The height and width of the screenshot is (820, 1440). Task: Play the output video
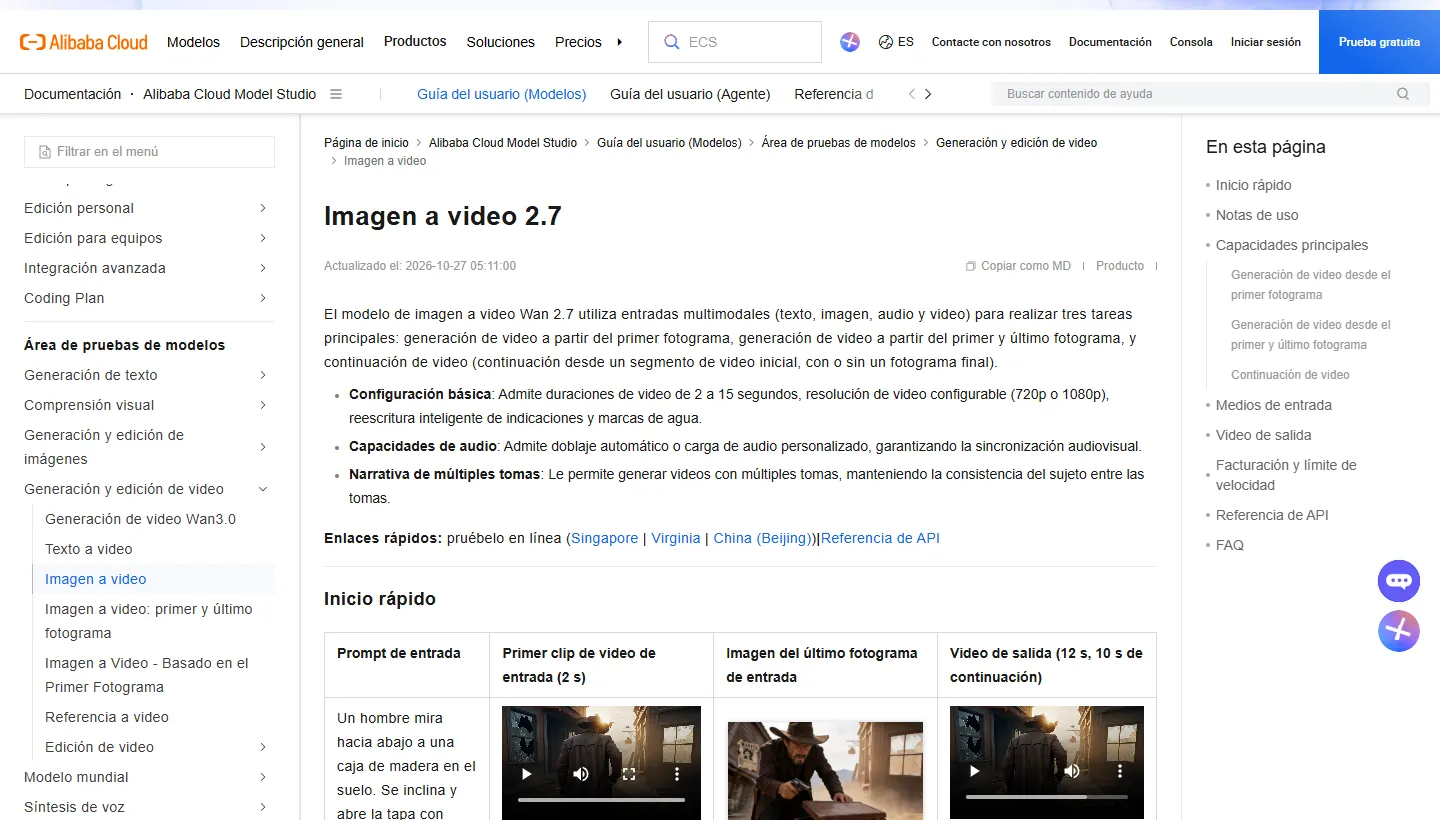click(x=974, y=771)
